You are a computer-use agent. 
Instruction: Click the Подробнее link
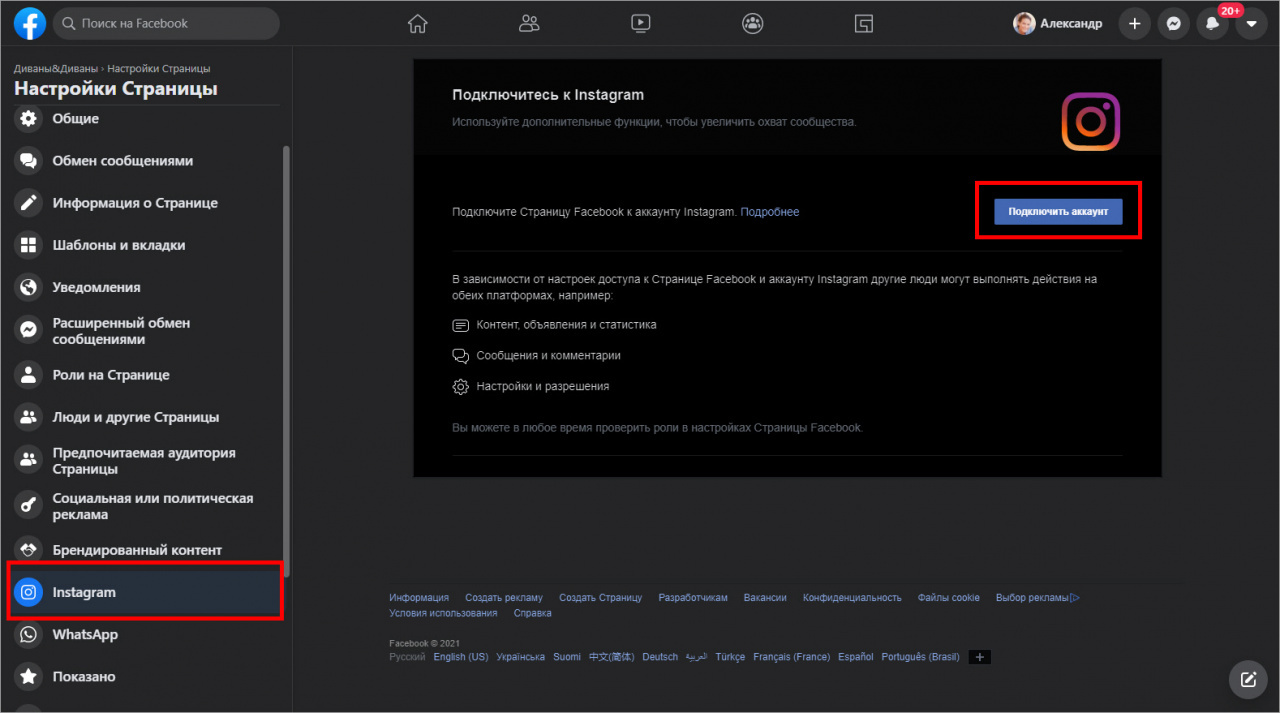770,212
